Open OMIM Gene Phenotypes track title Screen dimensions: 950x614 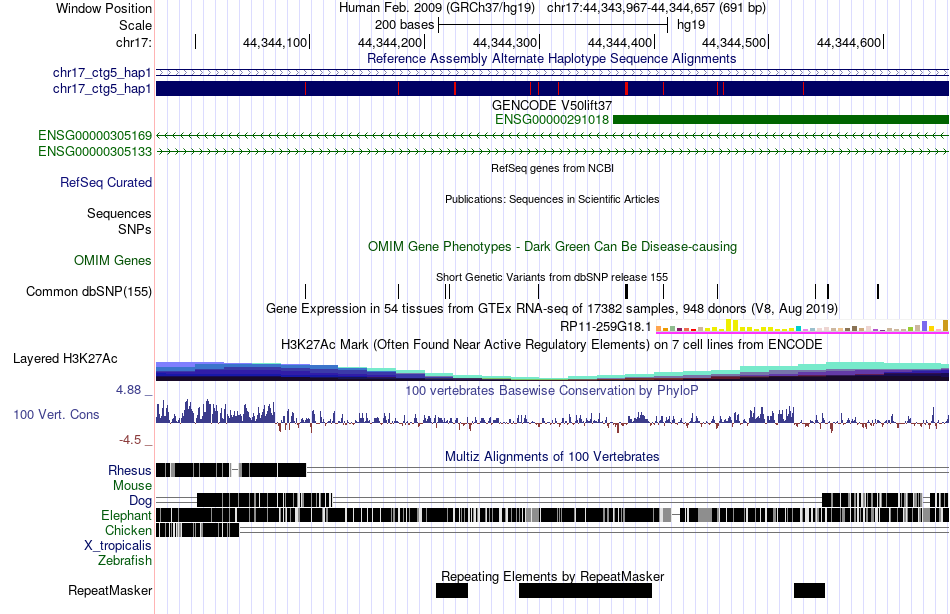pos(552,247)
